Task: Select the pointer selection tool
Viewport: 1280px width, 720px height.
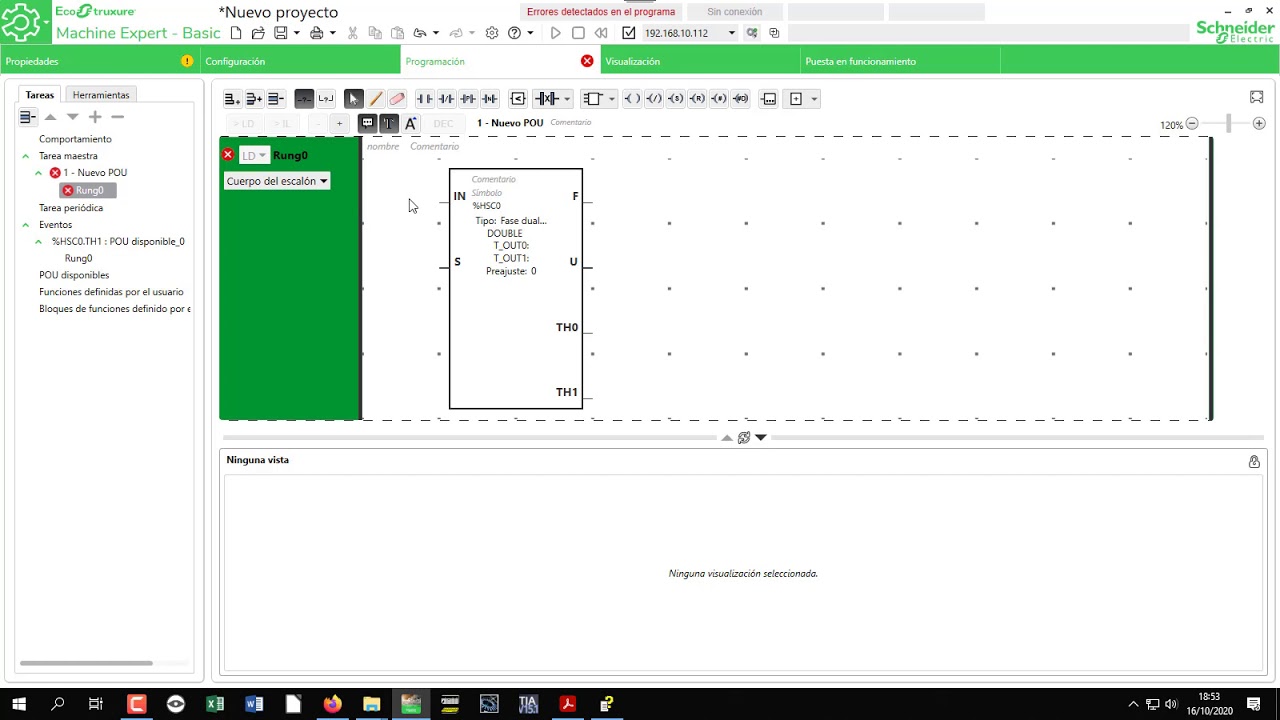Action: tap(353, 99)
